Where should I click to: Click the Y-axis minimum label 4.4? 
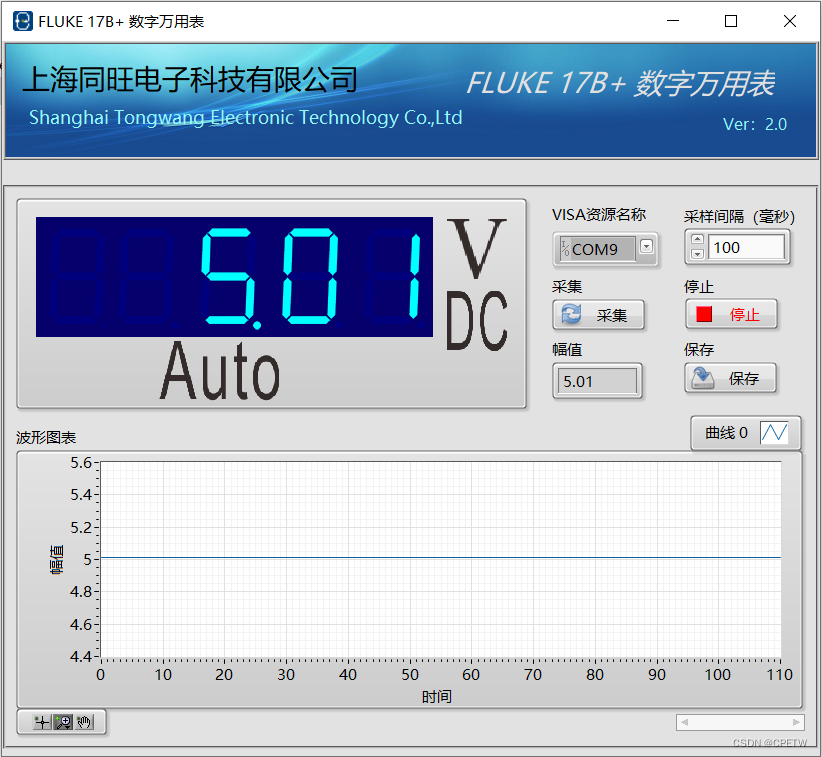click(81, 656)
